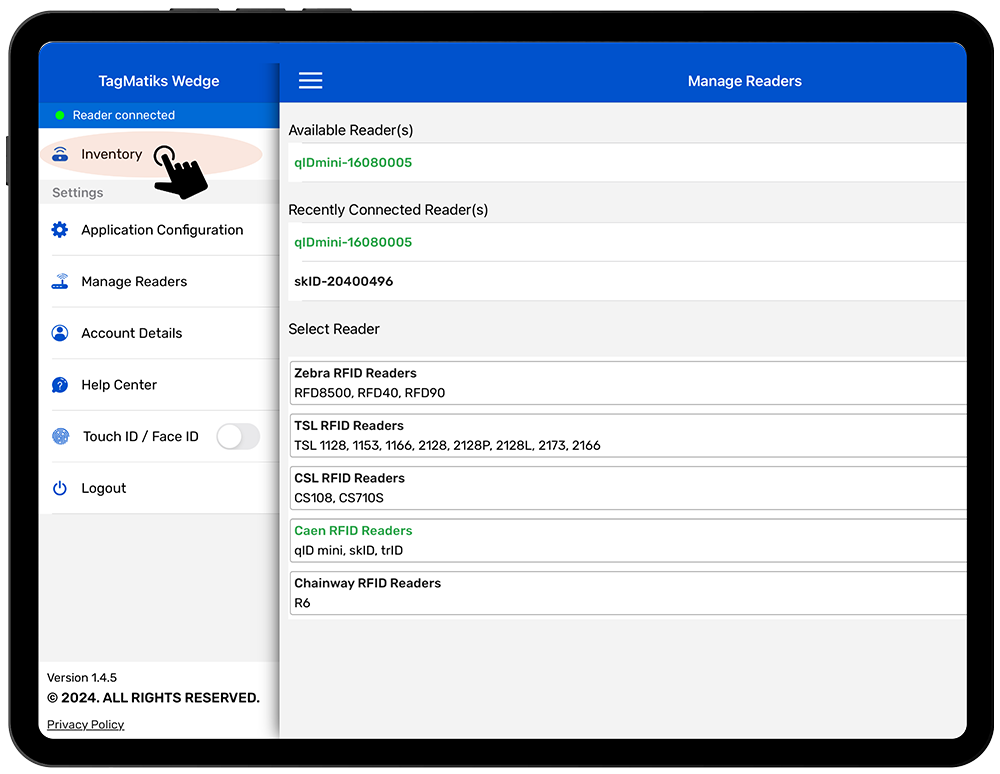Click the fingerprint Touch ID icon

61,437
